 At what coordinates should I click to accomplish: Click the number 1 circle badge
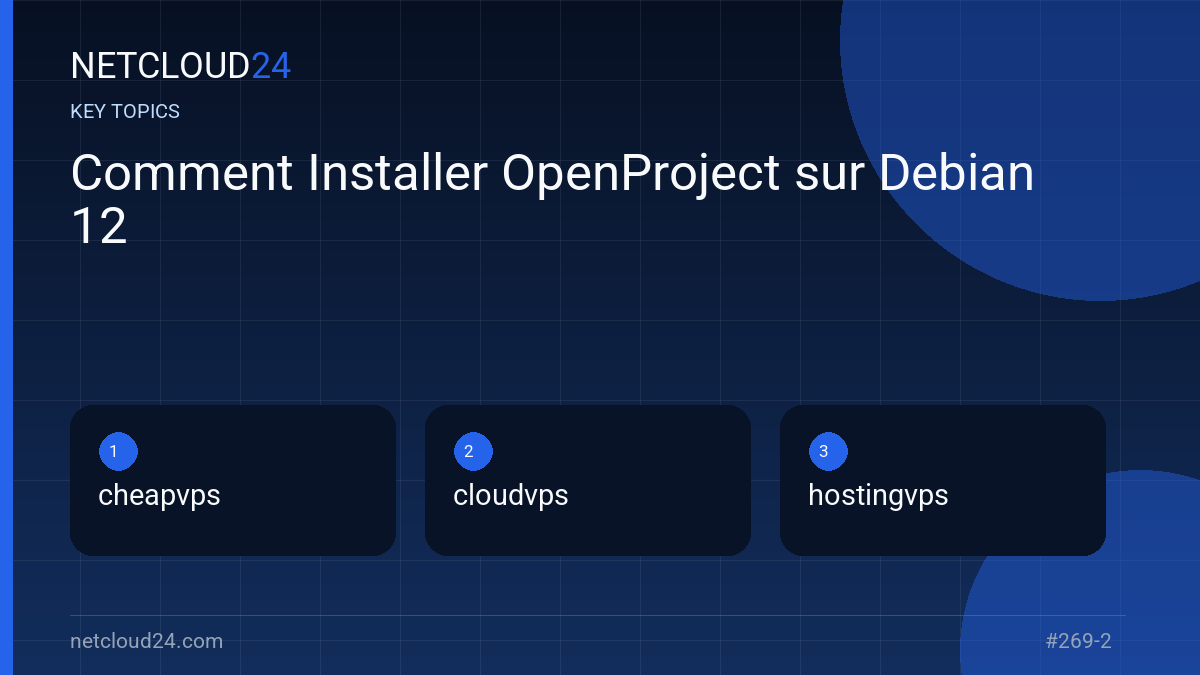click(x=118, y=452)
